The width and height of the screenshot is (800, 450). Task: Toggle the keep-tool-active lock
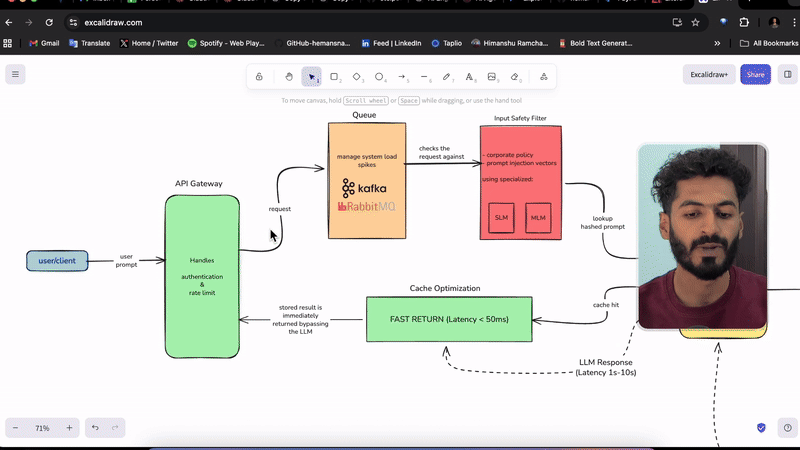259,76
